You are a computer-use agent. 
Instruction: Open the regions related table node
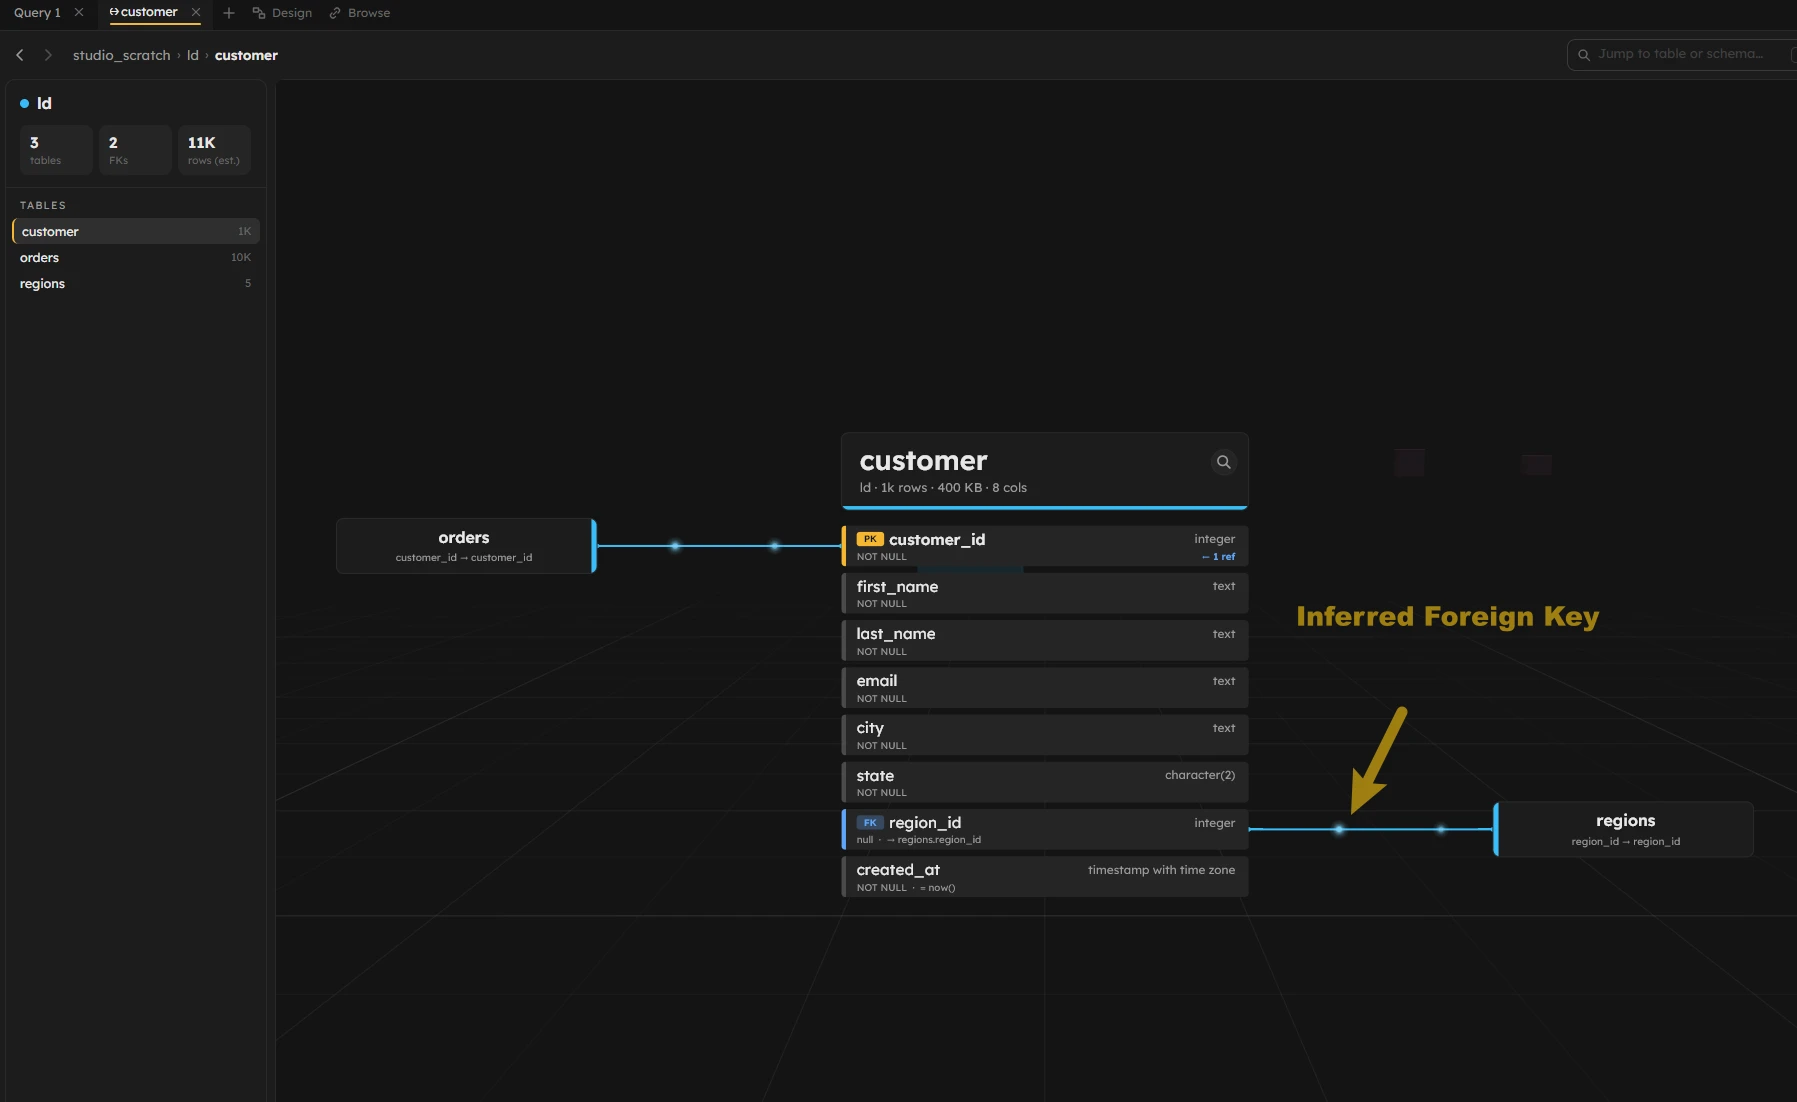point(1624,829)
